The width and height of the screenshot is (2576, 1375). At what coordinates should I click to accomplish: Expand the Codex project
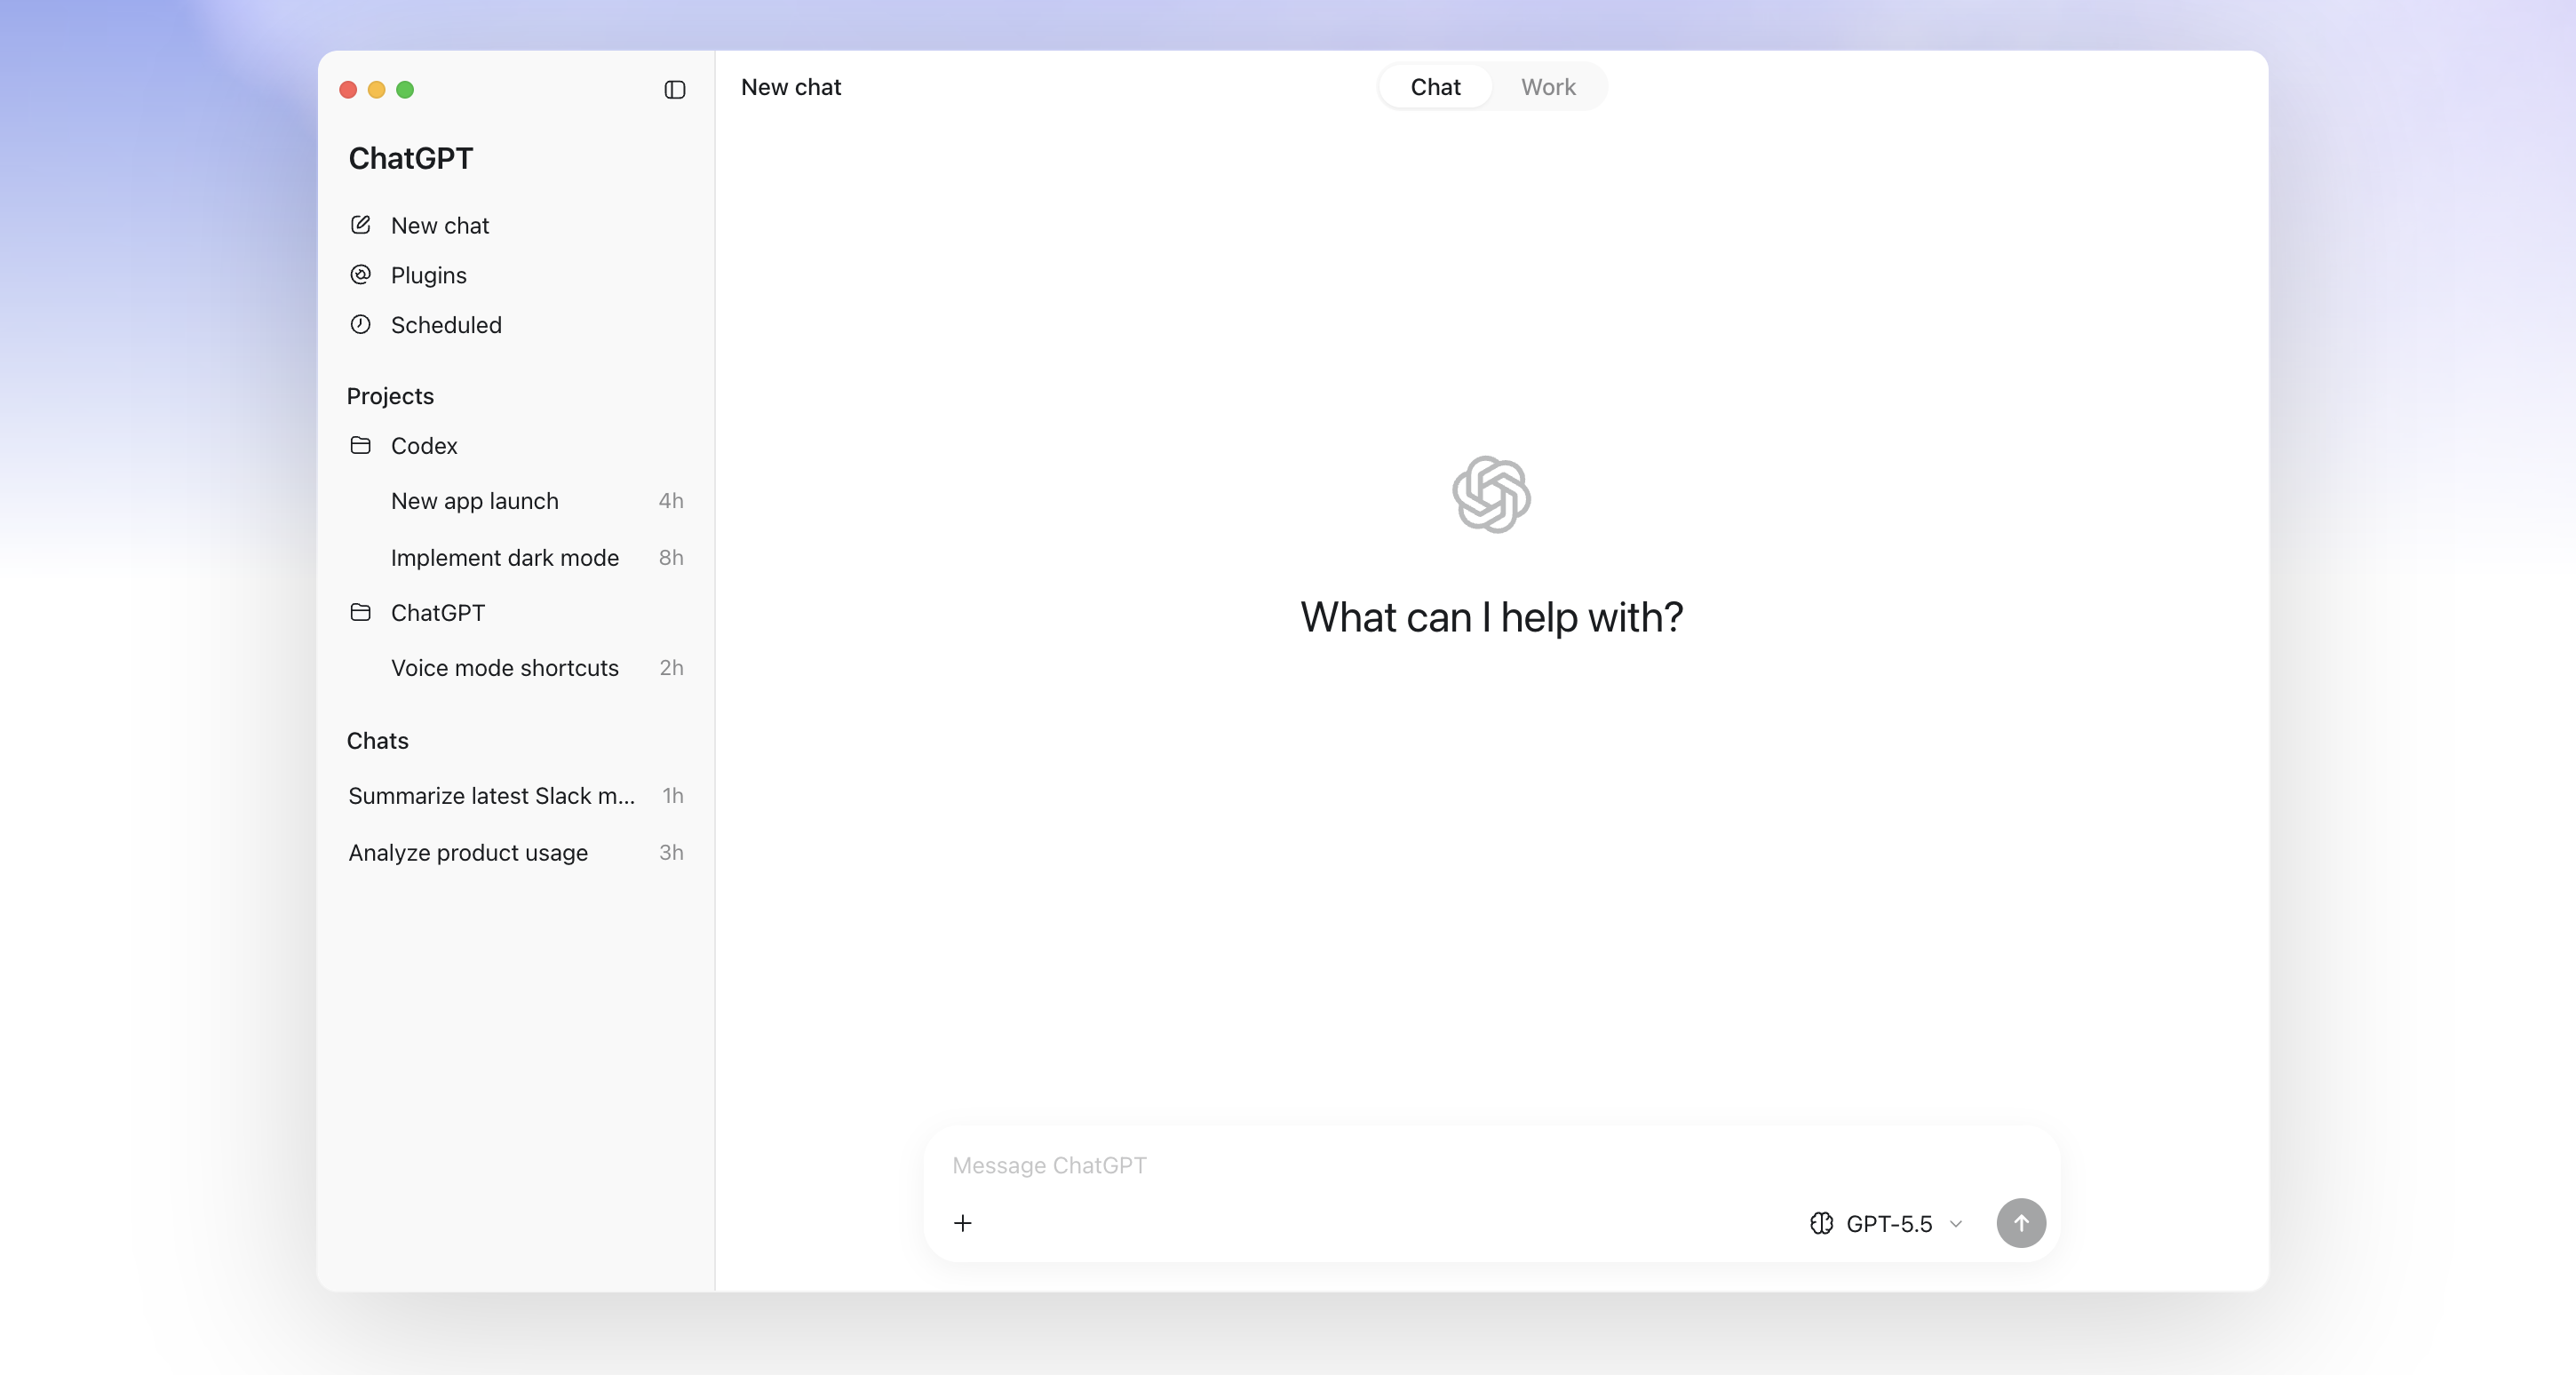[x=516, y=446]
